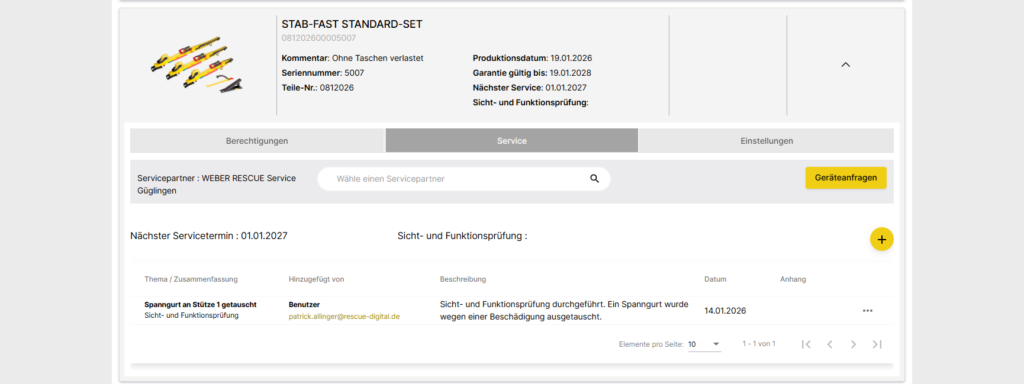
Task: Focus the Wähle einen Servicepartner field
Action: [464, 179]
